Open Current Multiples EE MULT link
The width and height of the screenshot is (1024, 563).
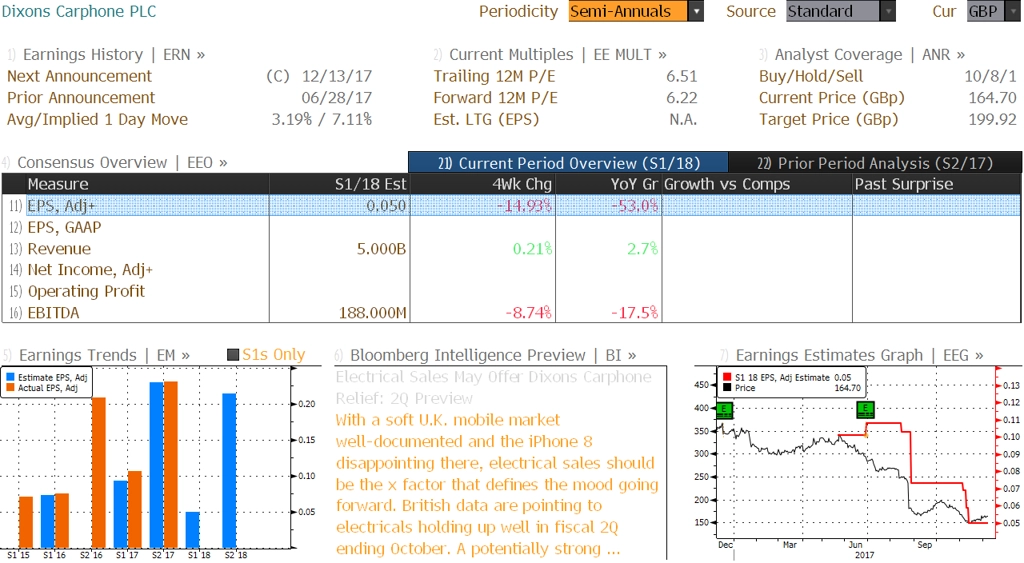pos(558,55)
